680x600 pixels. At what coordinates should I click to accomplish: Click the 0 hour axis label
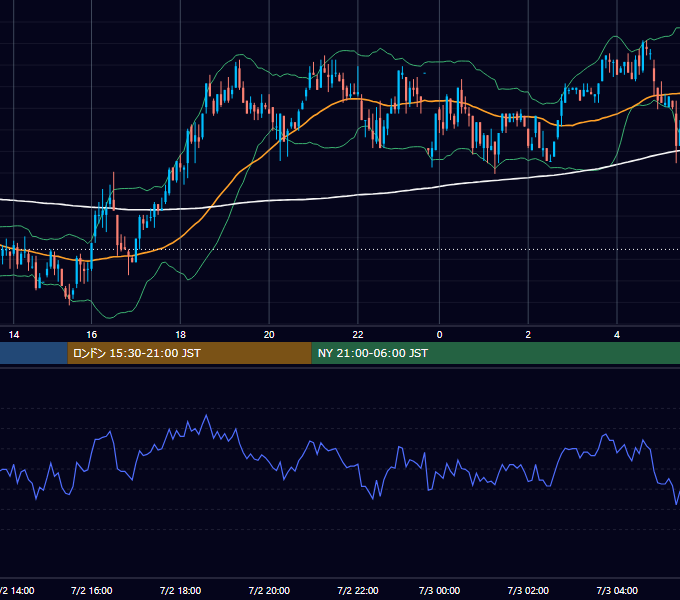(439, 335)
